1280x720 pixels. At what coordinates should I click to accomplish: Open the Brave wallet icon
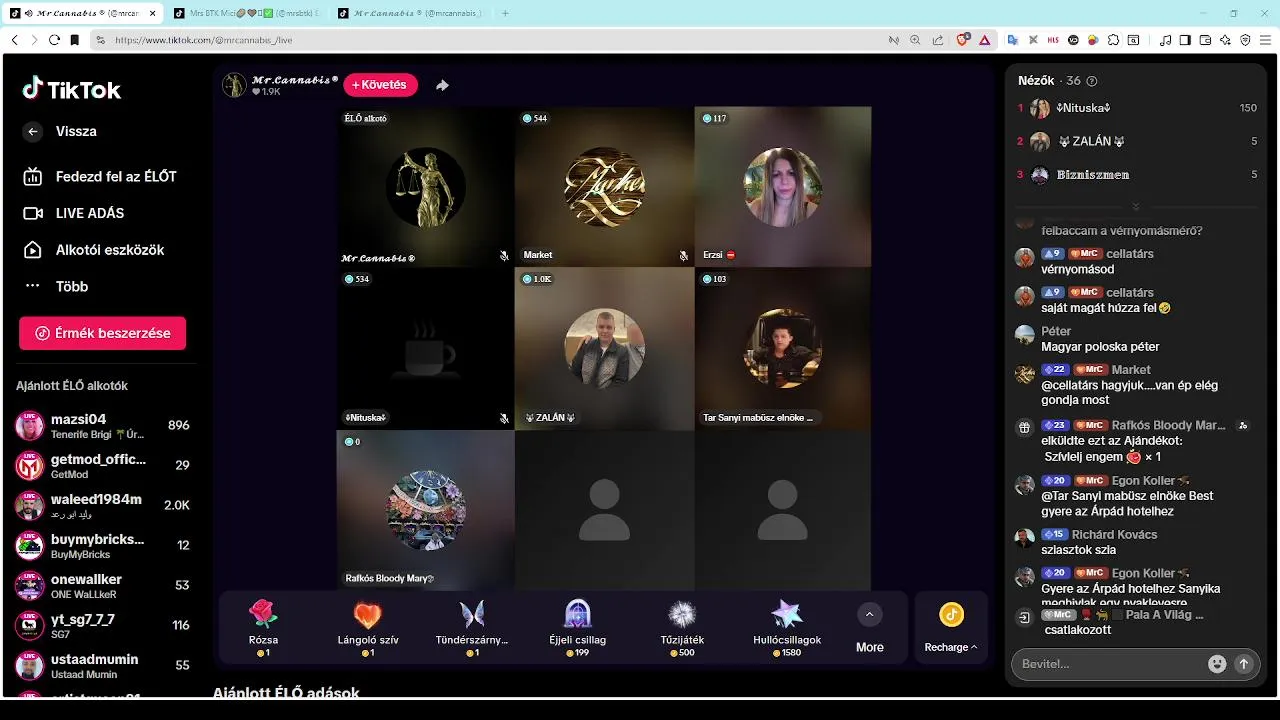1205,40
